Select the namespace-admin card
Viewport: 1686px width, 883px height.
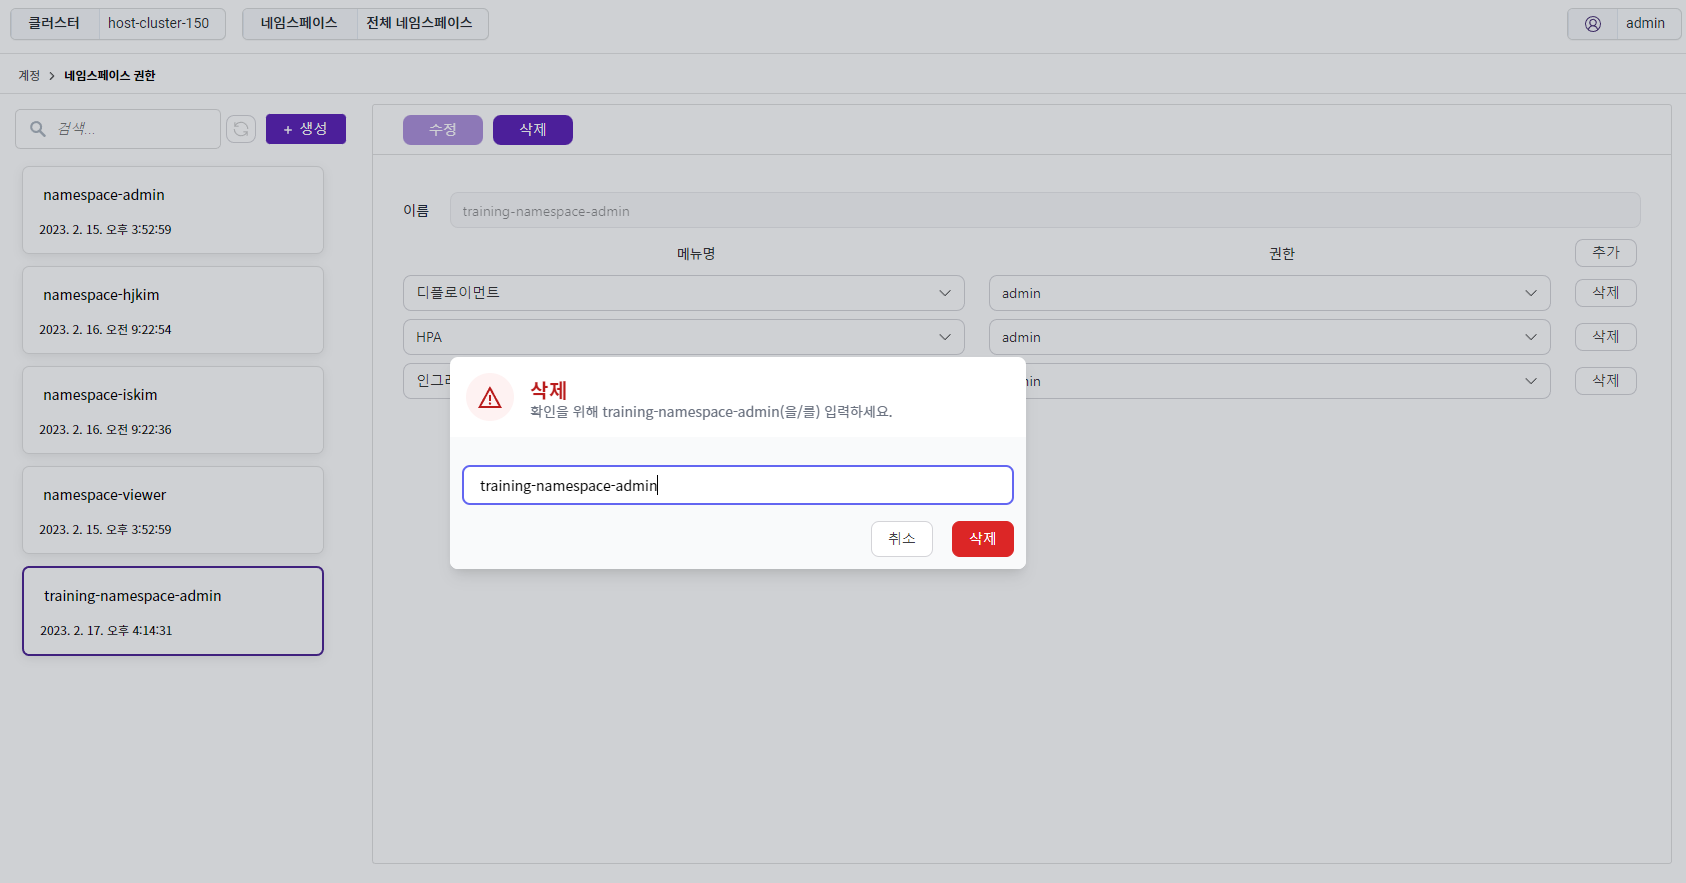[173, 210]
